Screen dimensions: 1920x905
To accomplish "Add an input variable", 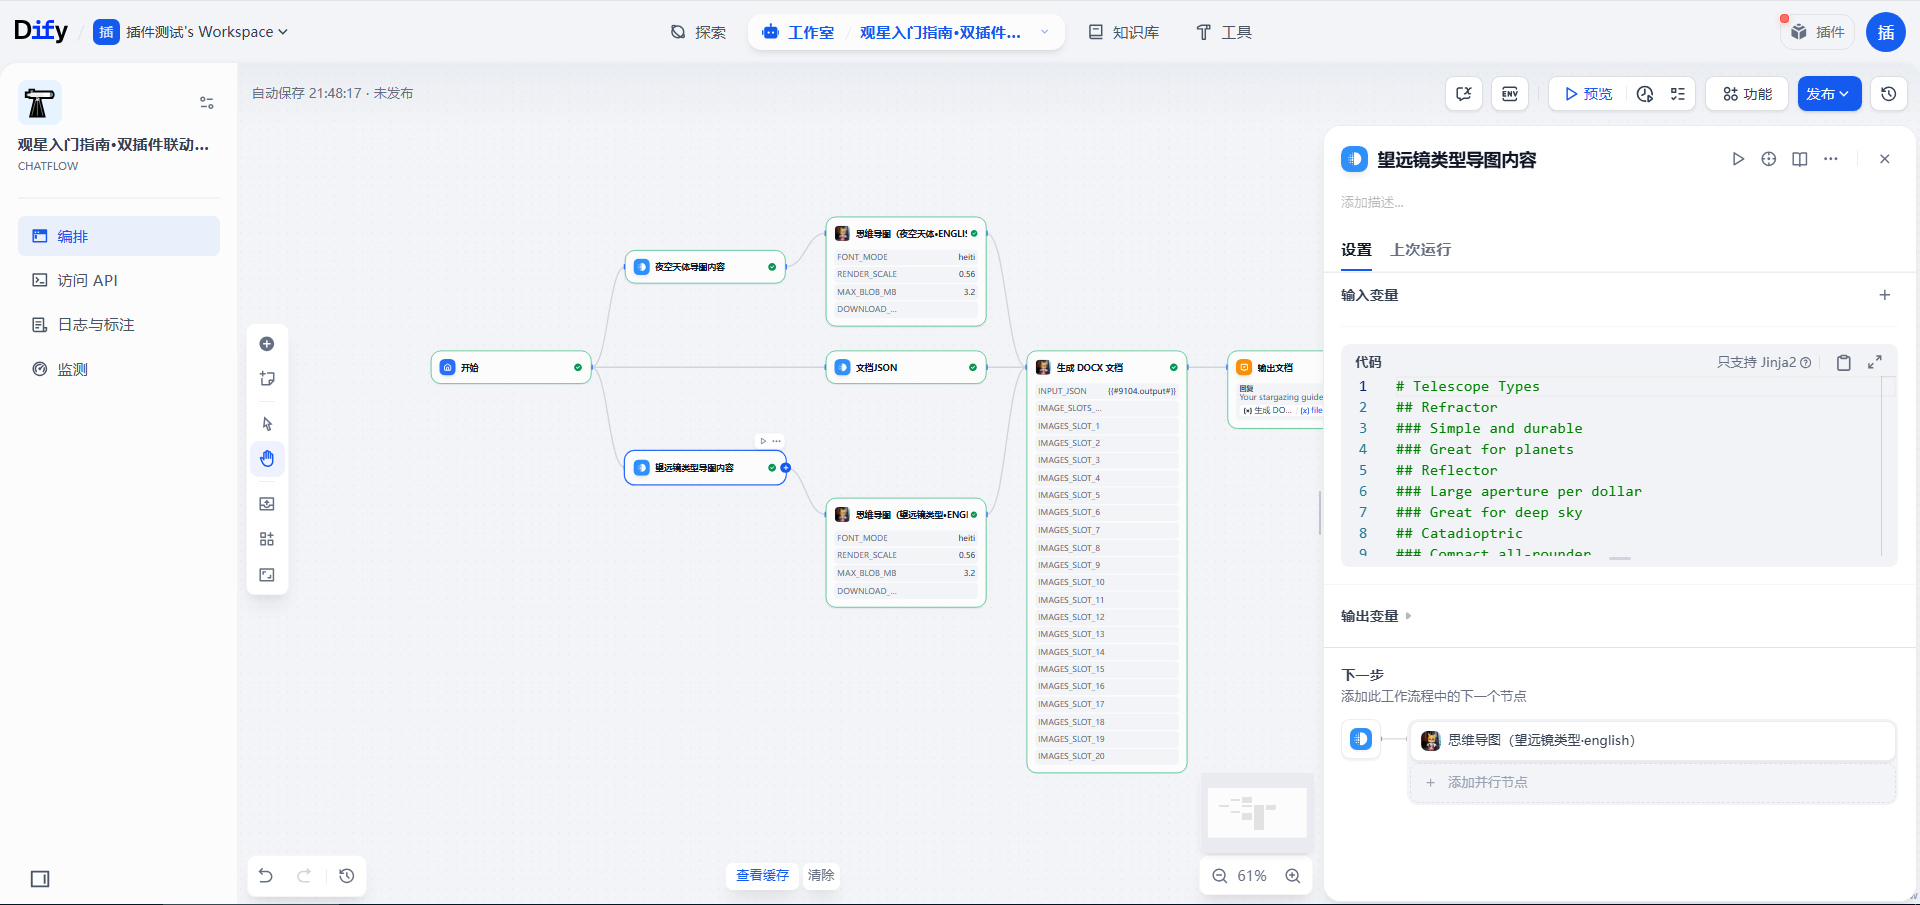I will point(1885,295).
